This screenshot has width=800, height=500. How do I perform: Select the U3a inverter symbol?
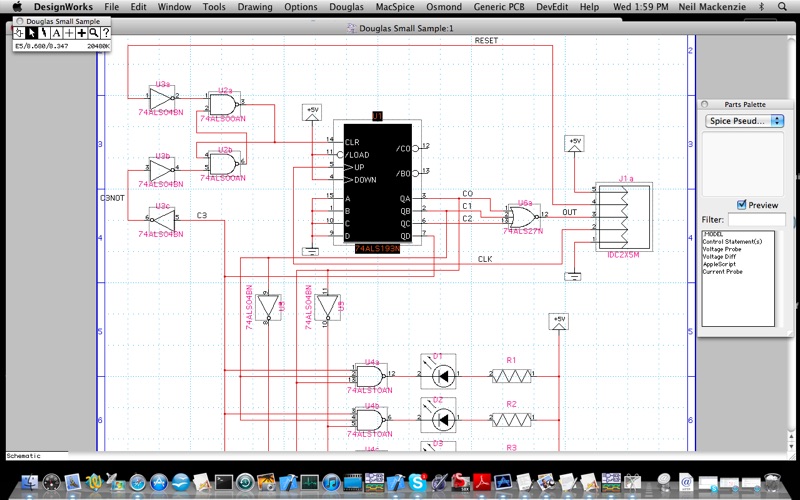162,96
